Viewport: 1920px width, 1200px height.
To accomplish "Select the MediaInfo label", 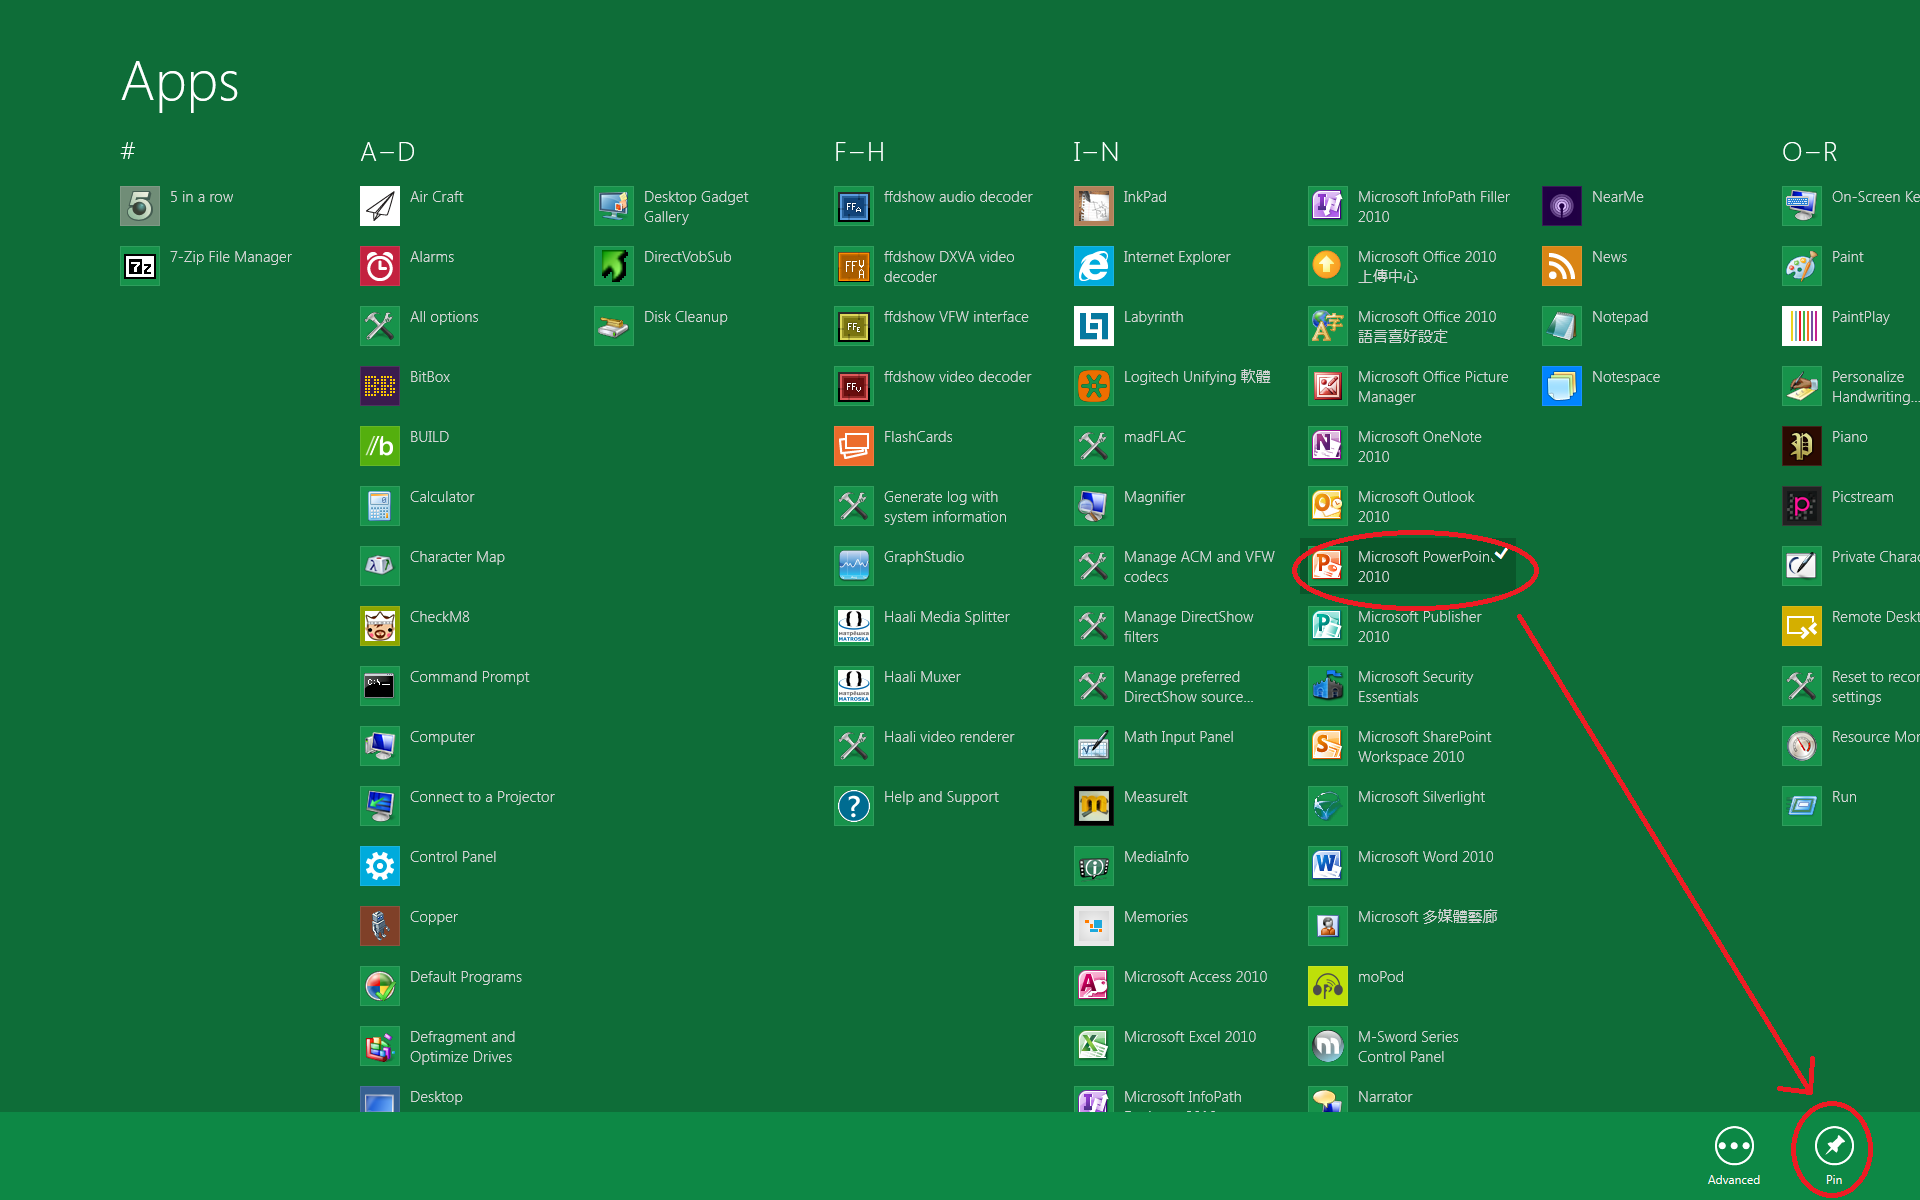I will tap(1156, 857).
